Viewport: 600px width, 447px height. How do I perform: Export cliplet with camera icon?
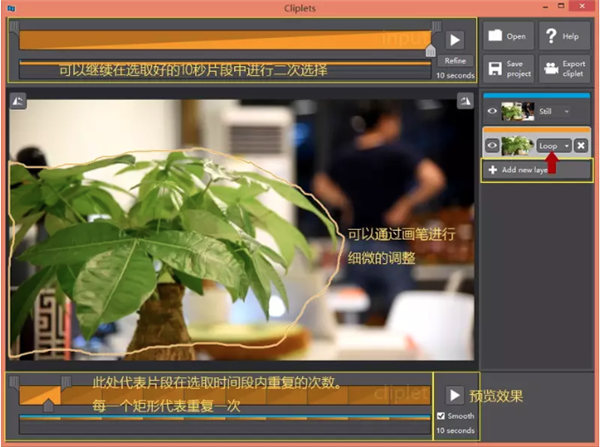pyautogui.click(x=563, y=68)
